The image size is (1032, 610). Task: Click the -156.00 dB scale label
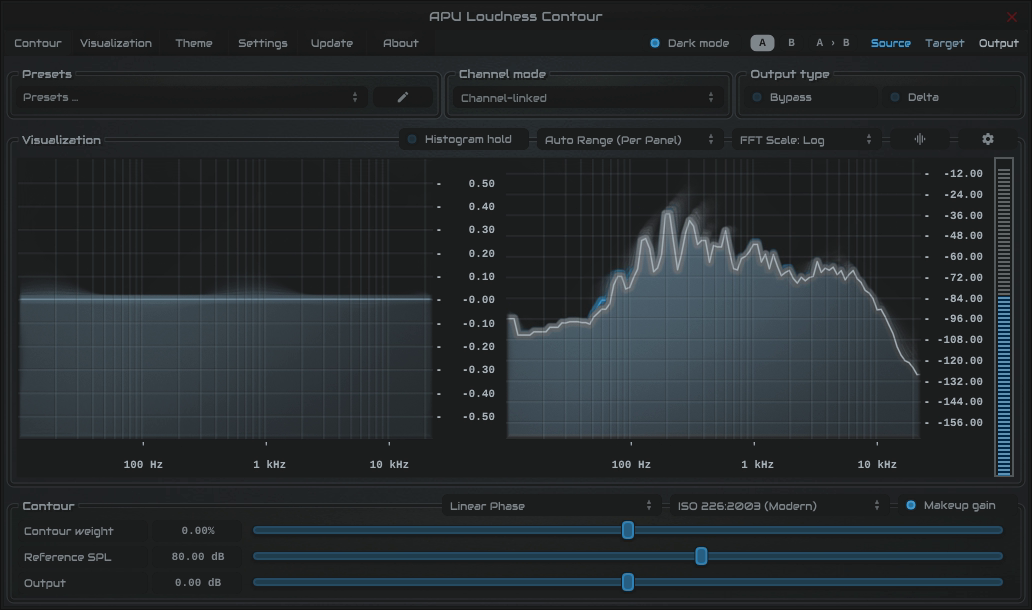coord(960,422)
